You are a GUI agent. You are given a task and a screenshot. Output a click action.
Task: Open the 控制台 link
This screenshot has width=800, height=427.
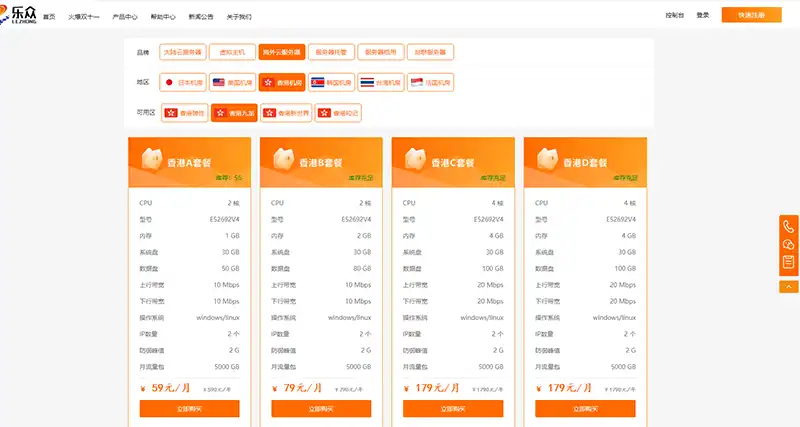pyautogui.click(x=674, y=15)
